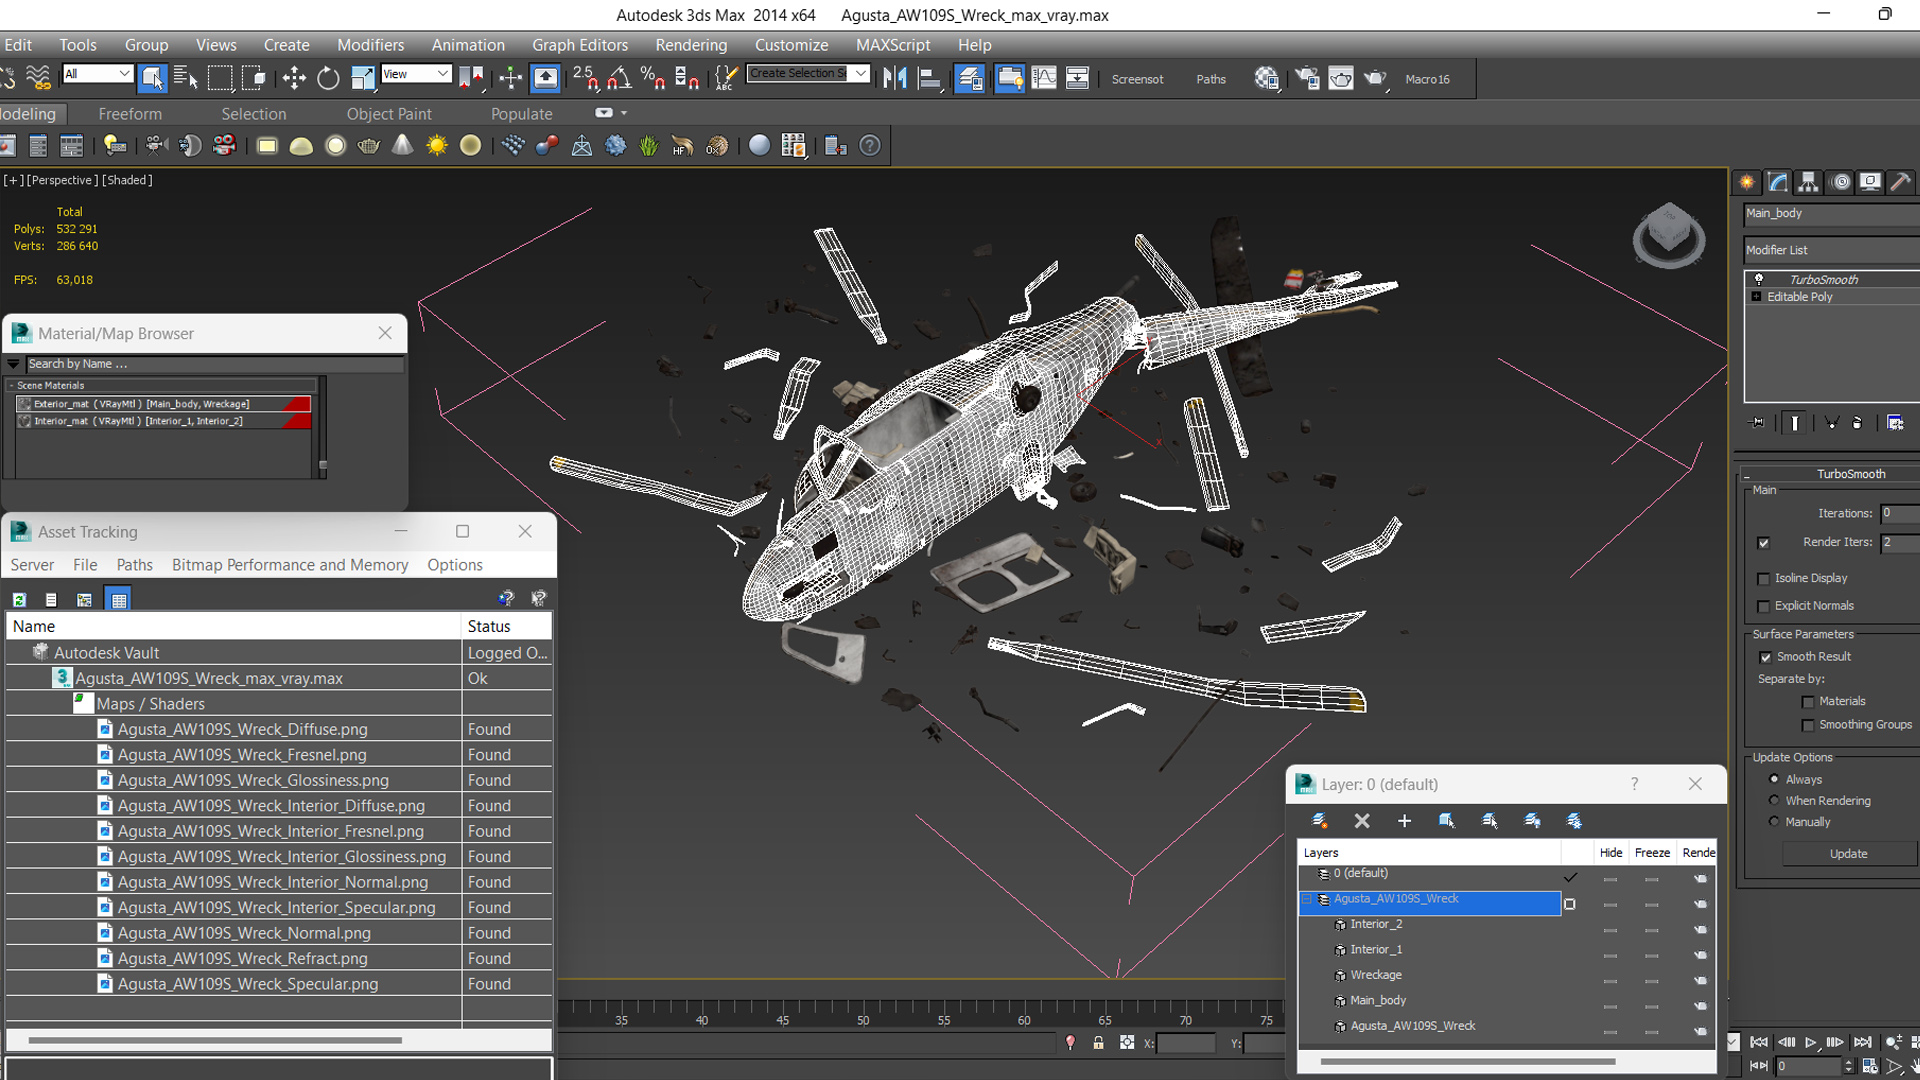Create new layer in Layer manager

click(1319, 821)
